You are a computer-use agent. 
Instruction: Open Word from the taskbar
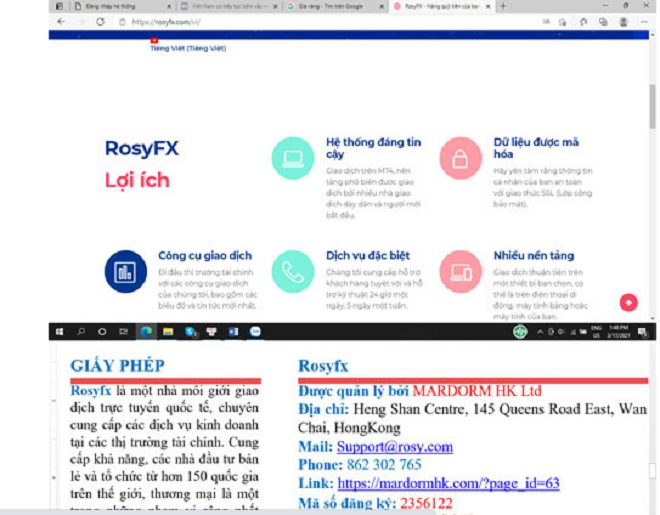(x=233, y=332)
